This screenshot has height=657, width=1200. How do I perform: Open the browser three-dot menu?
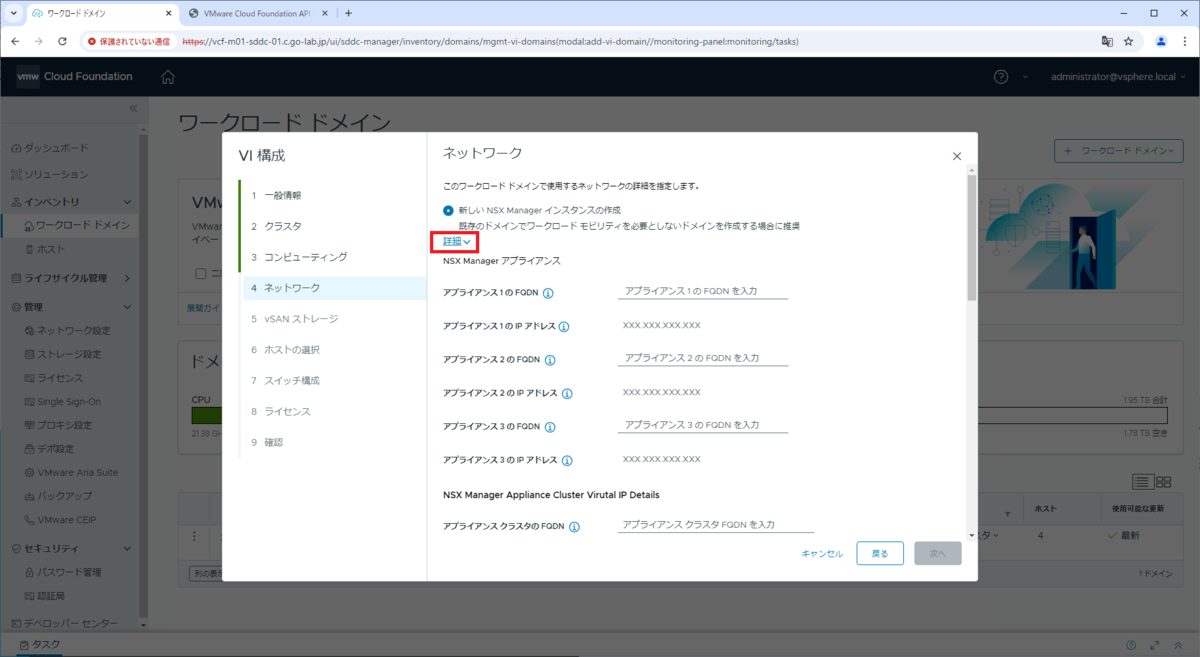[1184, 41]
